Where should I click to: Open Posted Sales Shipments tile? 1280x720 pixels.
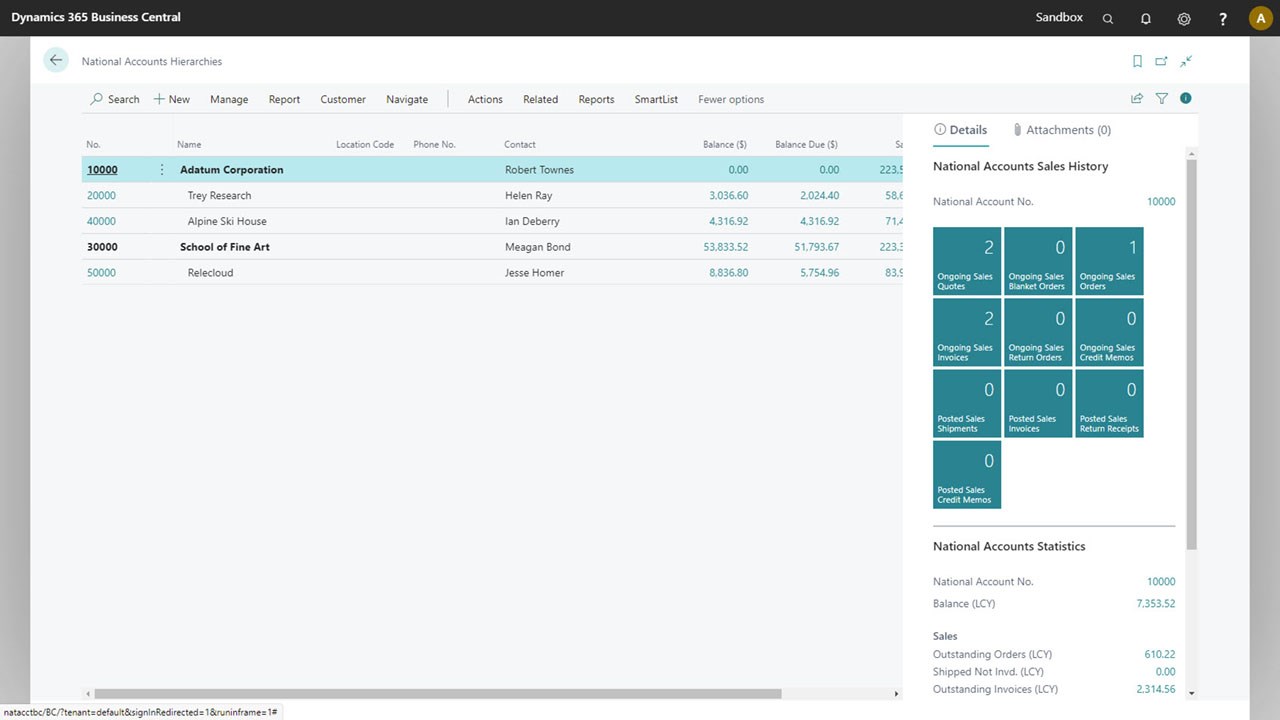tap(967, 403)
